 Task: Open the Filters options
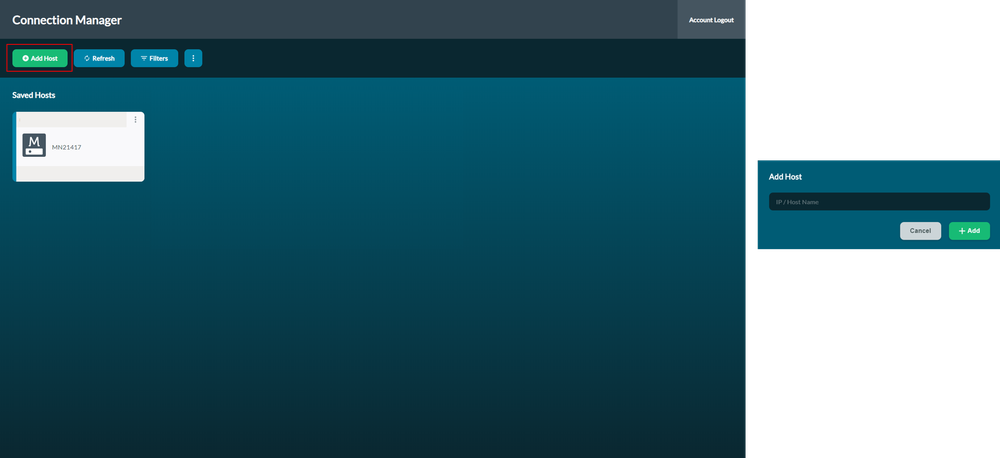click(154, 58)
